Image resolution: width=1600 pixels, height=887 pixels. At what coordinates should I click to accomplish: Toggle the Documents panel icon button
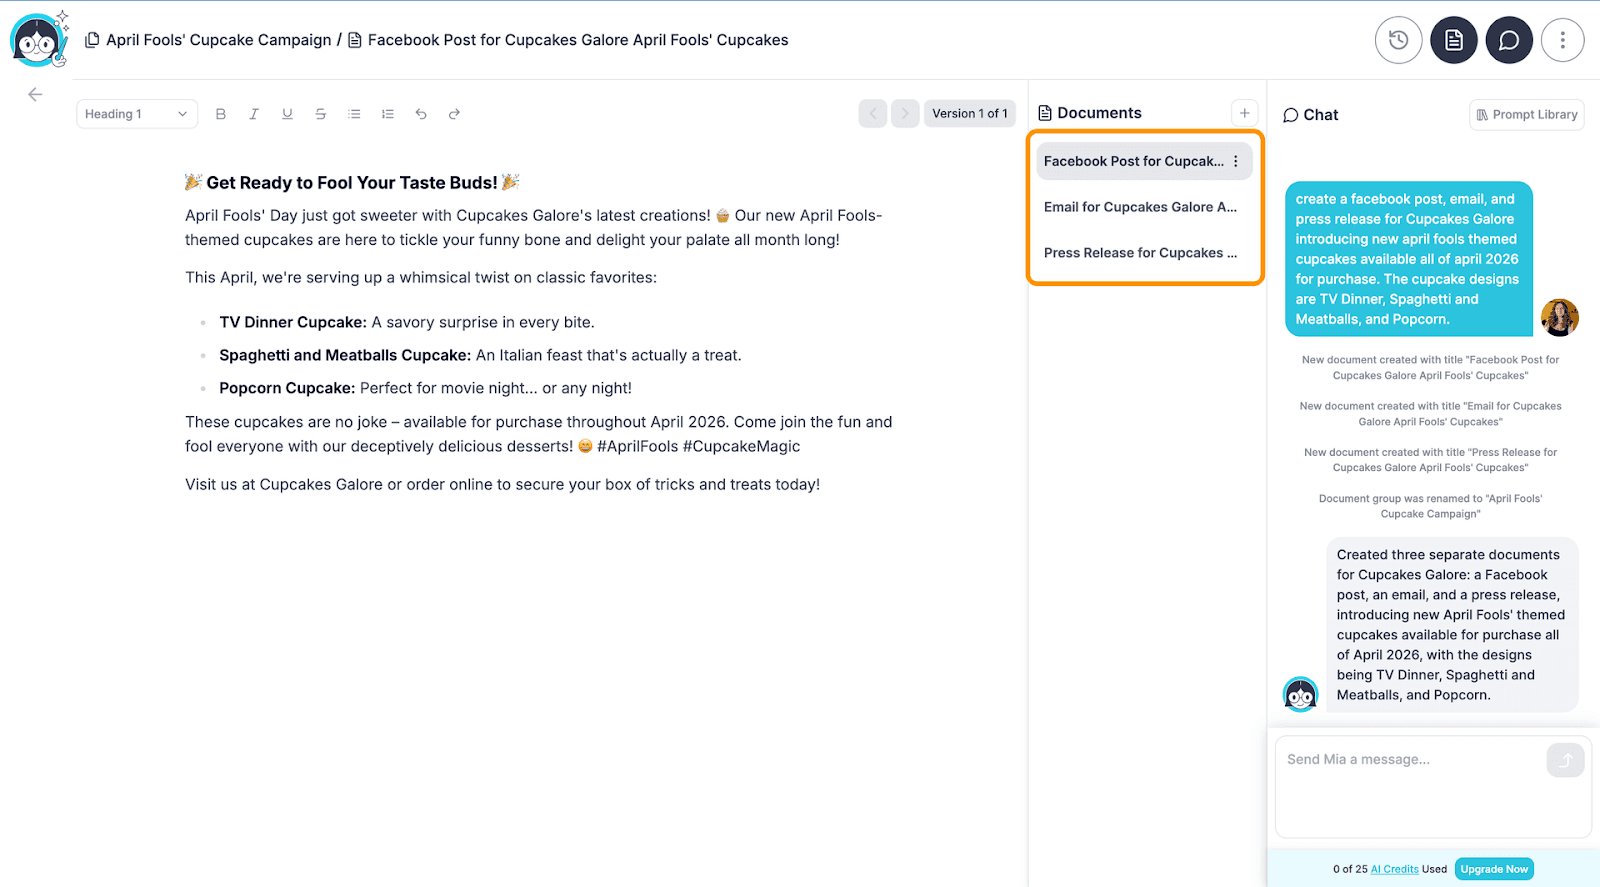pyautogui.click(x=1453, y=40)
